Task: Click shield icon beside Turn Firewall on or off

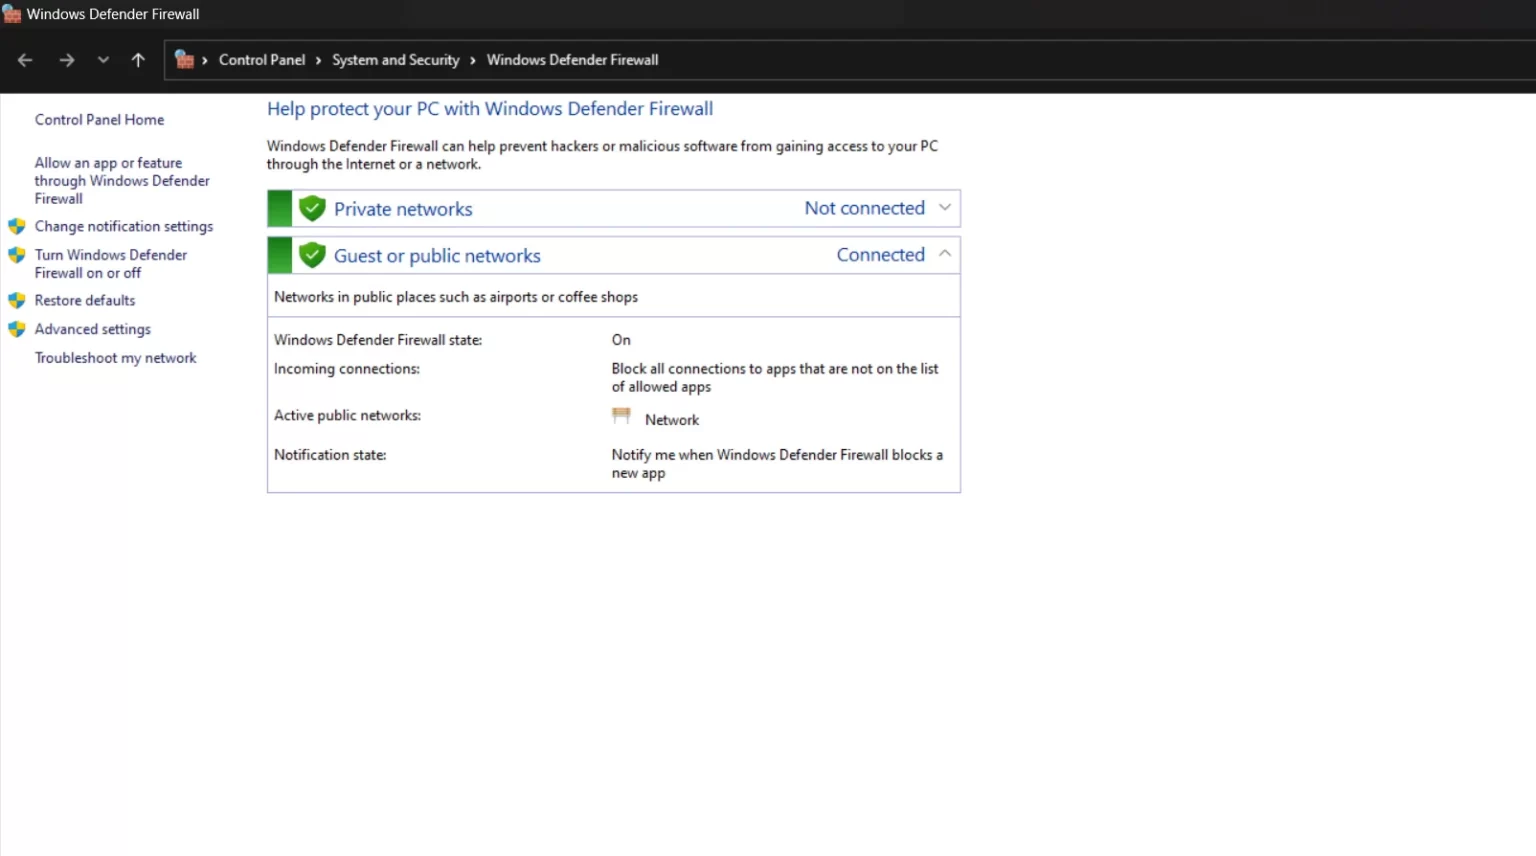Action: pos(17,255)
